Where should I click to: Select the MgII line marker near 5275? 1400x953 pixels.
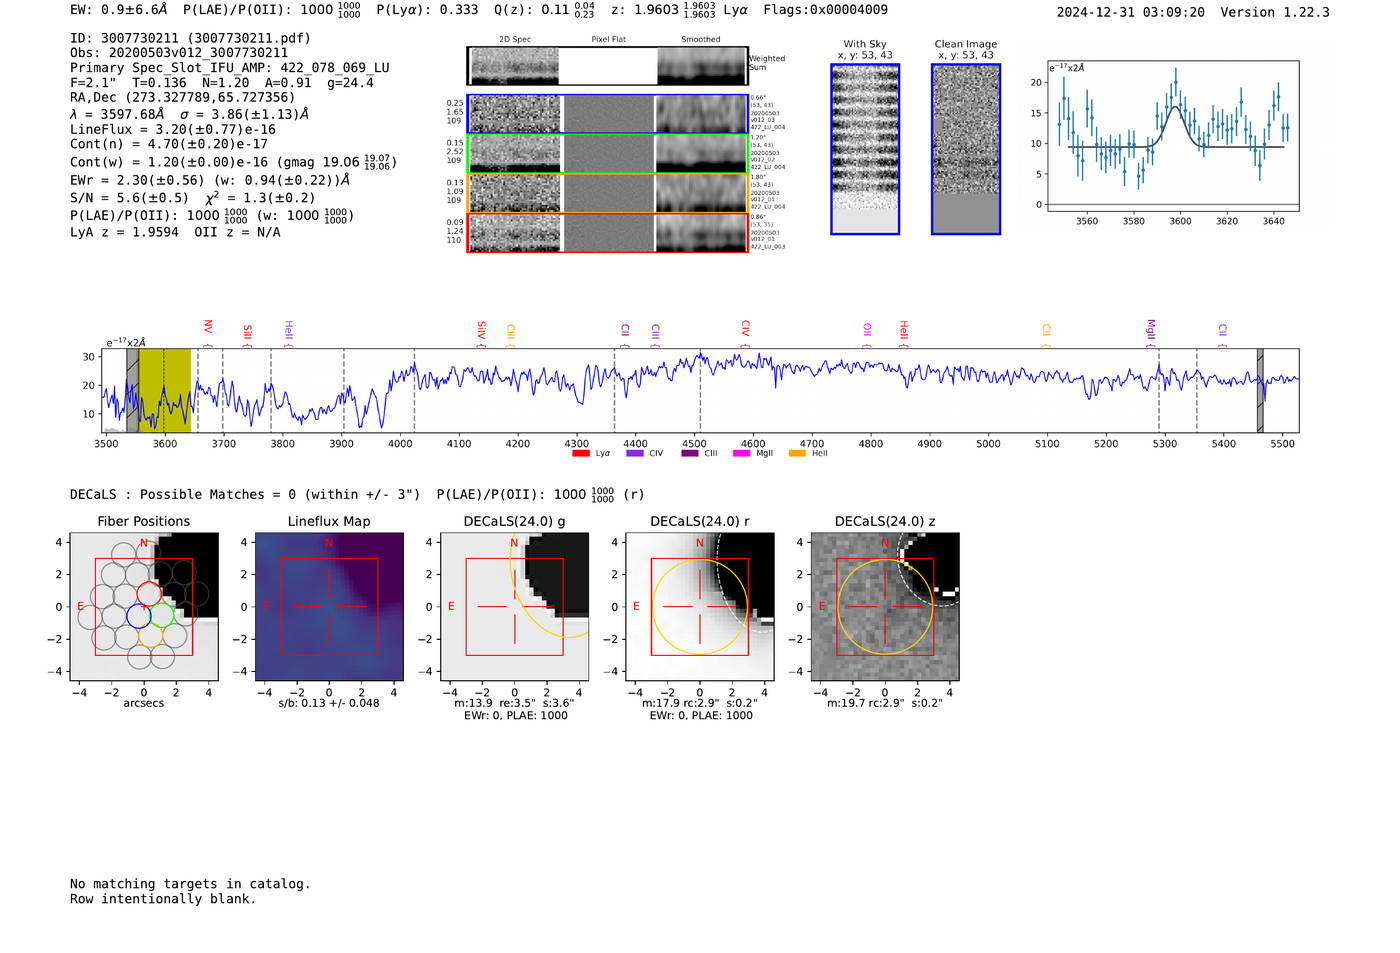(1150, 333)
